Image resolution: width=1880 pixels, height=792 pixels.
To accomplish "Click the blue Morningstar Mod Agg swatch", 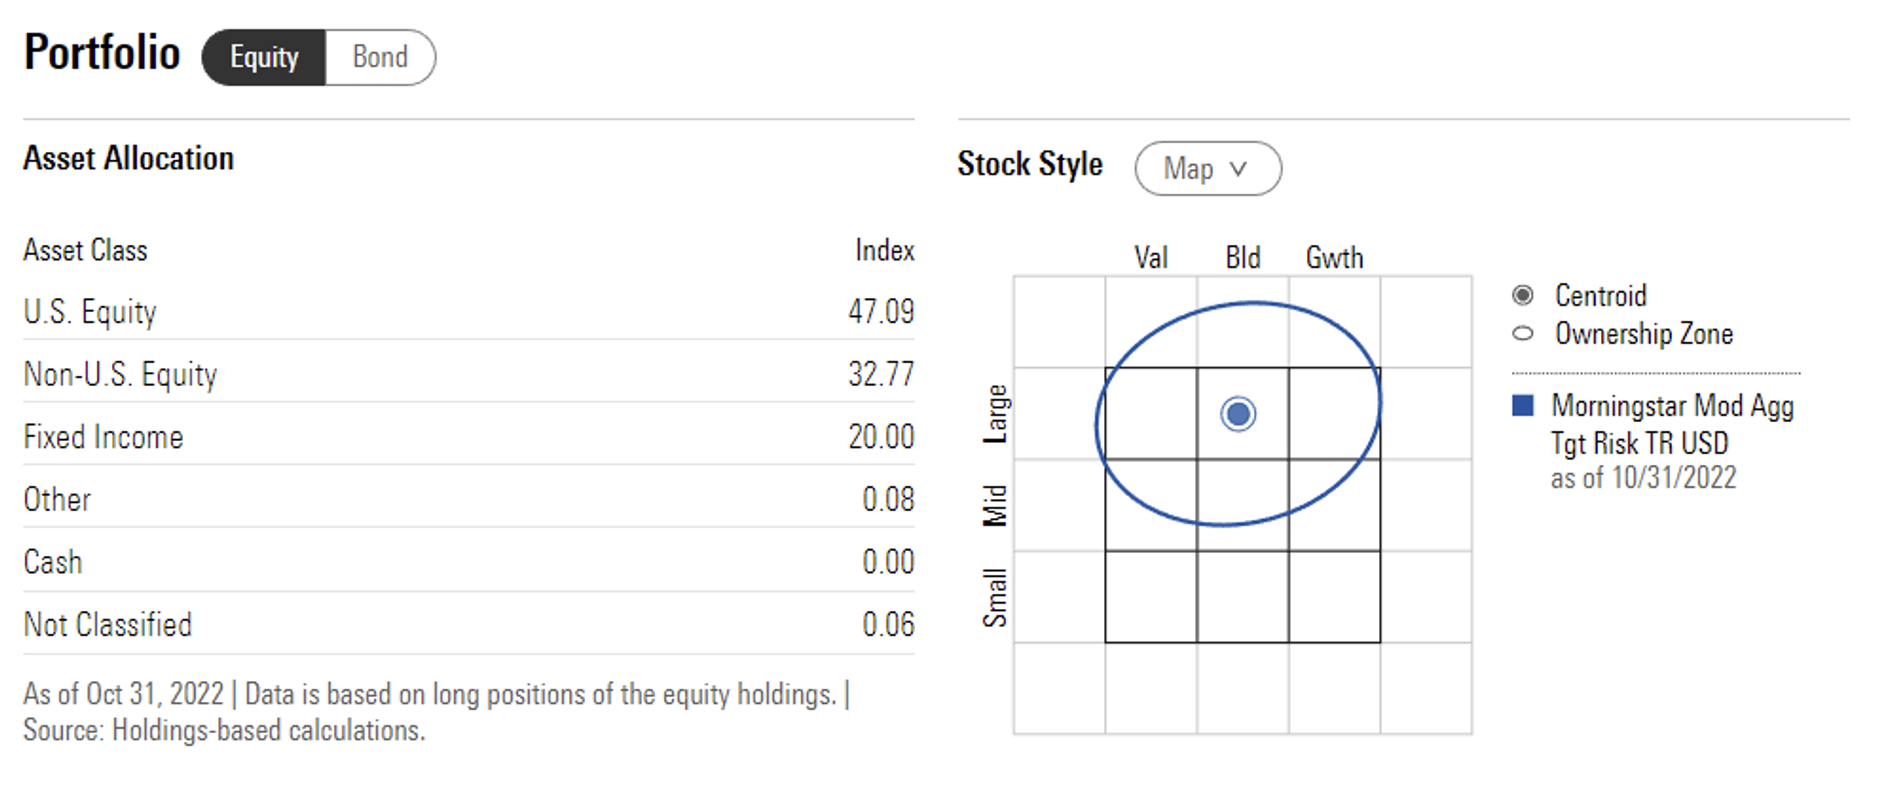I will (x=1523, y=405).
